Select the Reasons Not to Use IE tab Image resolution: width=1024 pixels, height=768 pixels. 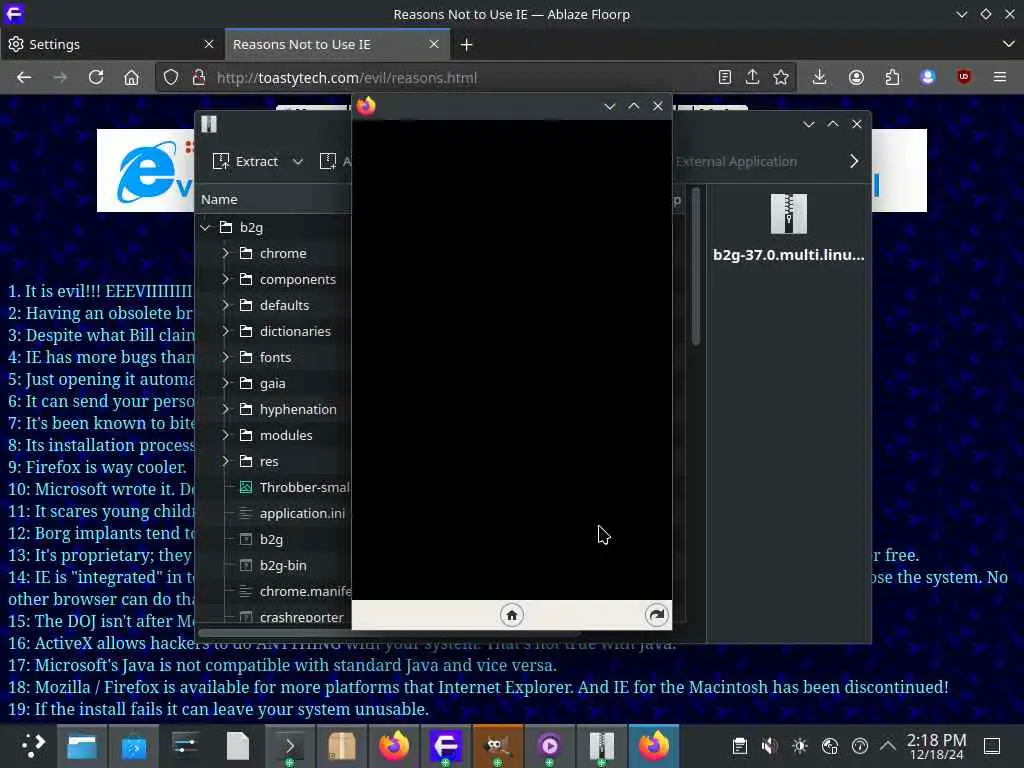337,44
